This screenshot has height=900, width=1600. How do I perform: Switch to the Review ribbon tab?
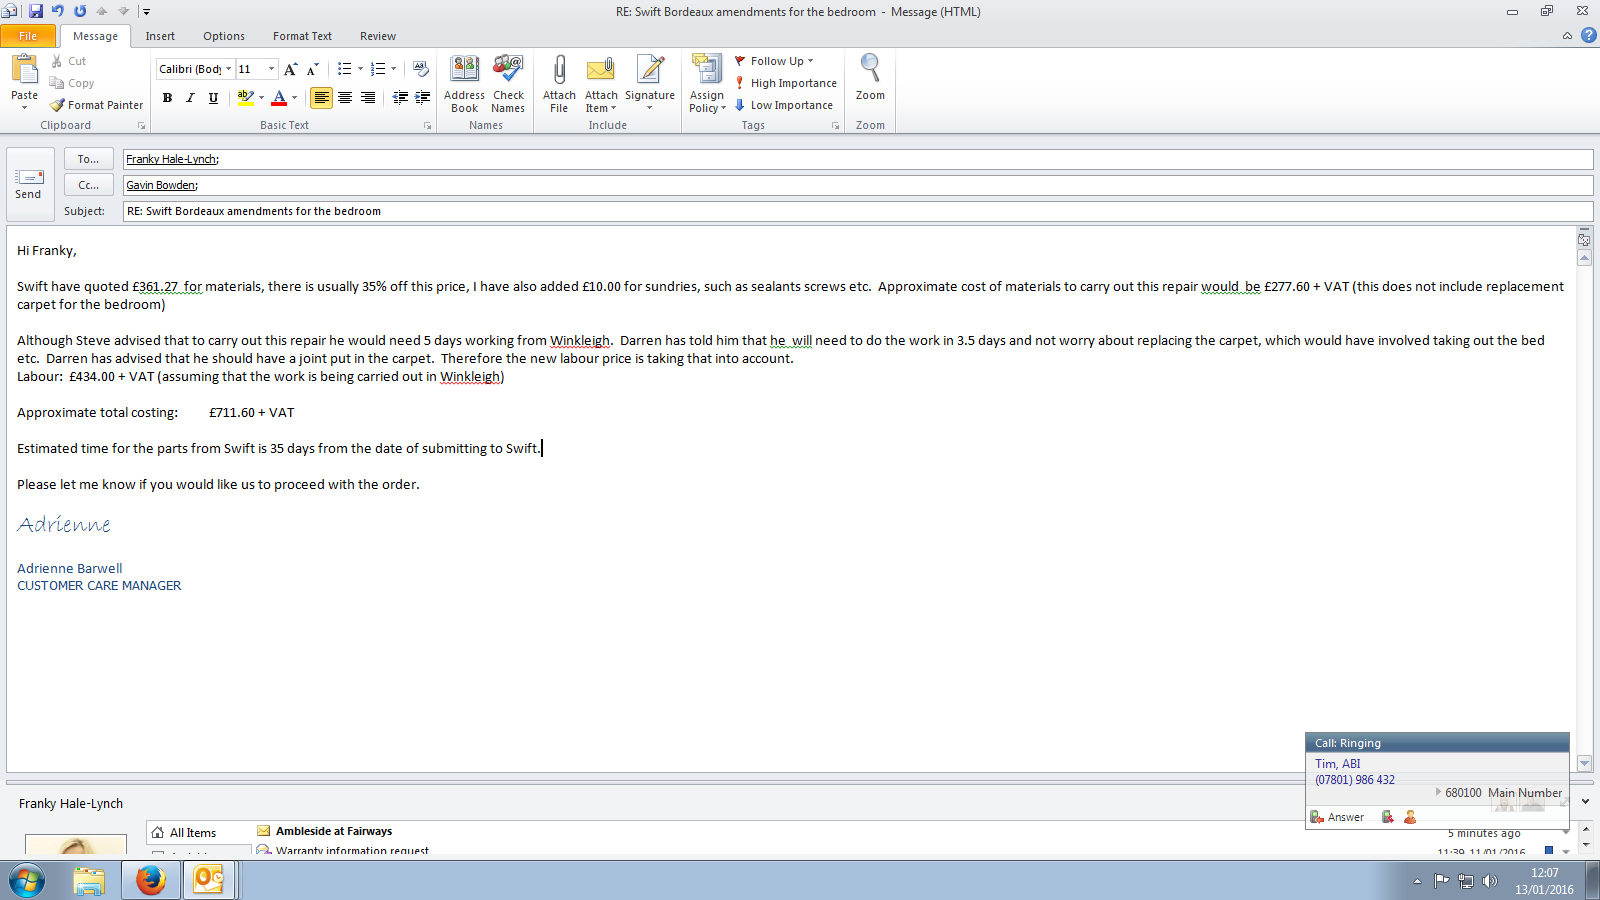[x=378, y=36]
